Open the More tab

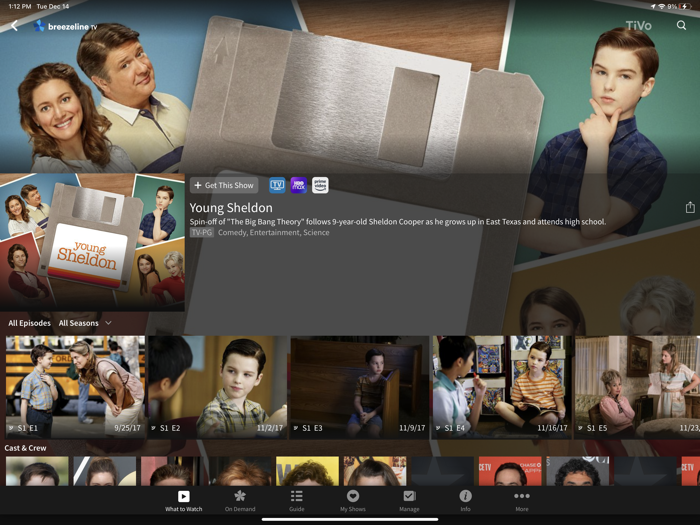521,501
